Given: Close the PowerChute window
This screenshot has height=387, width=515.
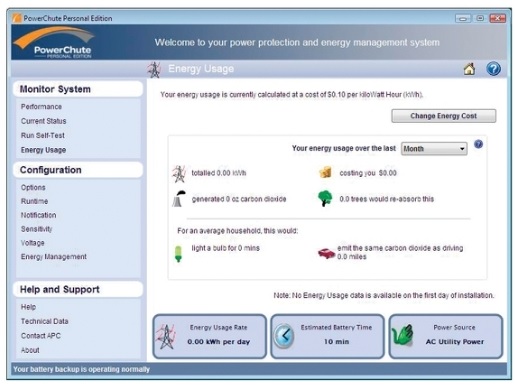Looking at the screenshot, I should point(497,18).
